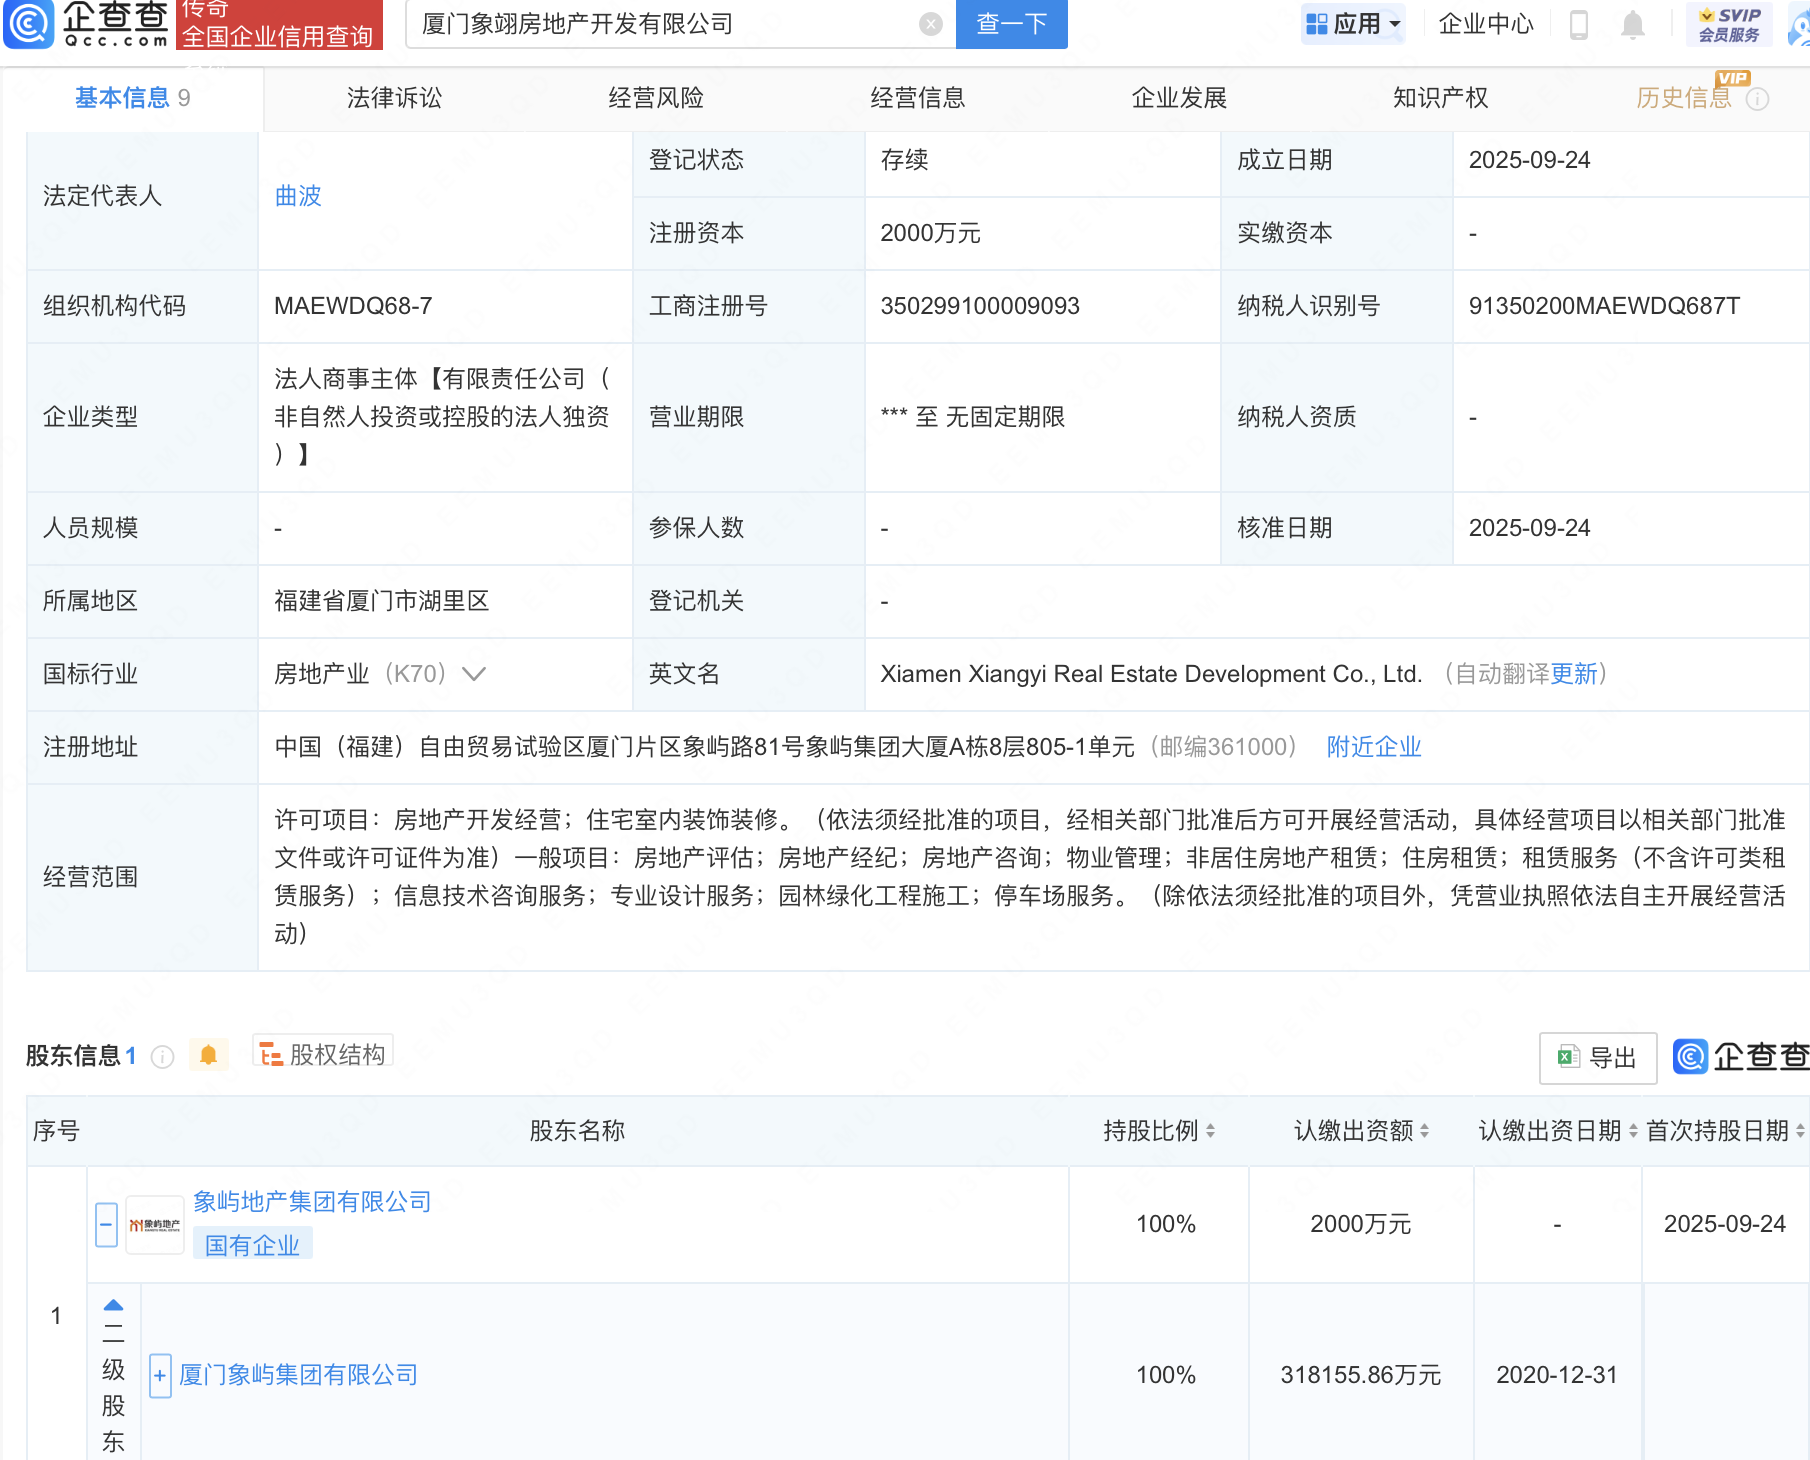1810x1460 pixels.
Task: Switch to the 法律诉讼 tab
Action: click(394, 98)
